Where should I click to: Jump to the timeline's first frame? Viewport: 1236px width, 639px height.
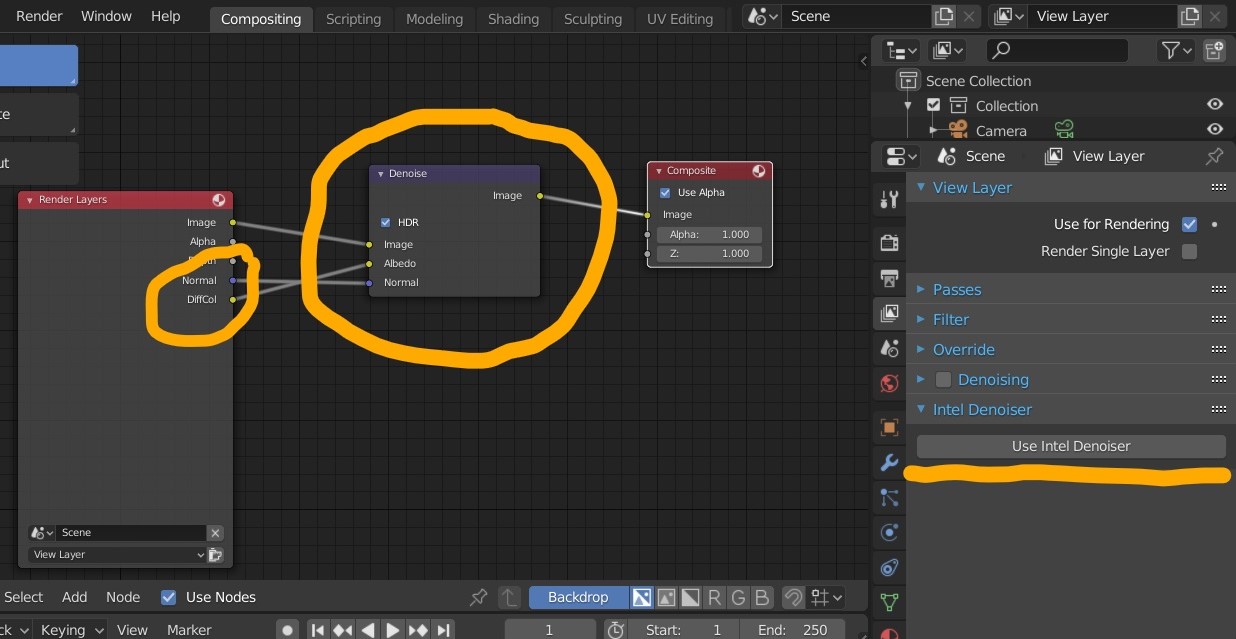(x=318, y=630)
